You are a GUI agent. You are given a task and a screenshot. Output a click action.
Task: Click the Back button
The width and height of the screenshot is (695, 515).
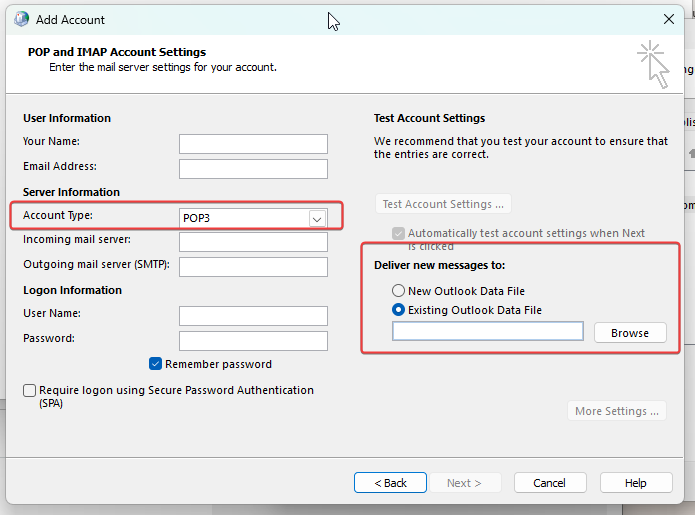click(x=390, y=483)
